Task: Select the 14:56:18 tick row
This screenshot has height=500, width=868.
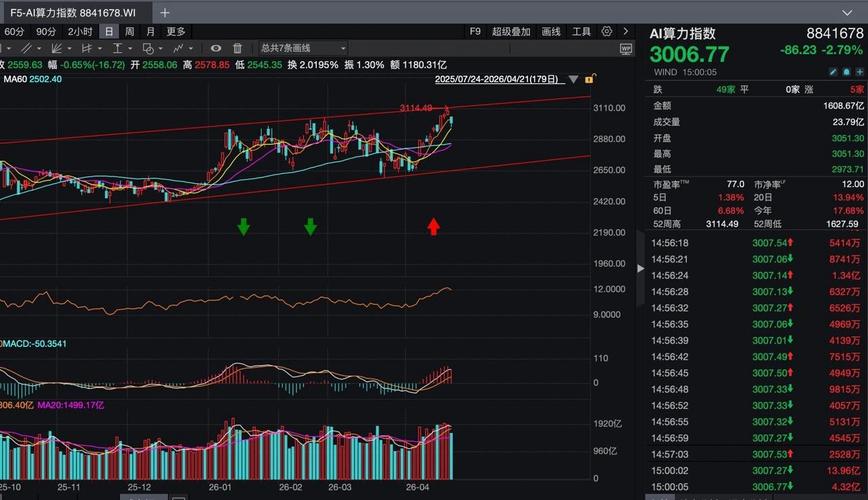Action: point(756,243)
